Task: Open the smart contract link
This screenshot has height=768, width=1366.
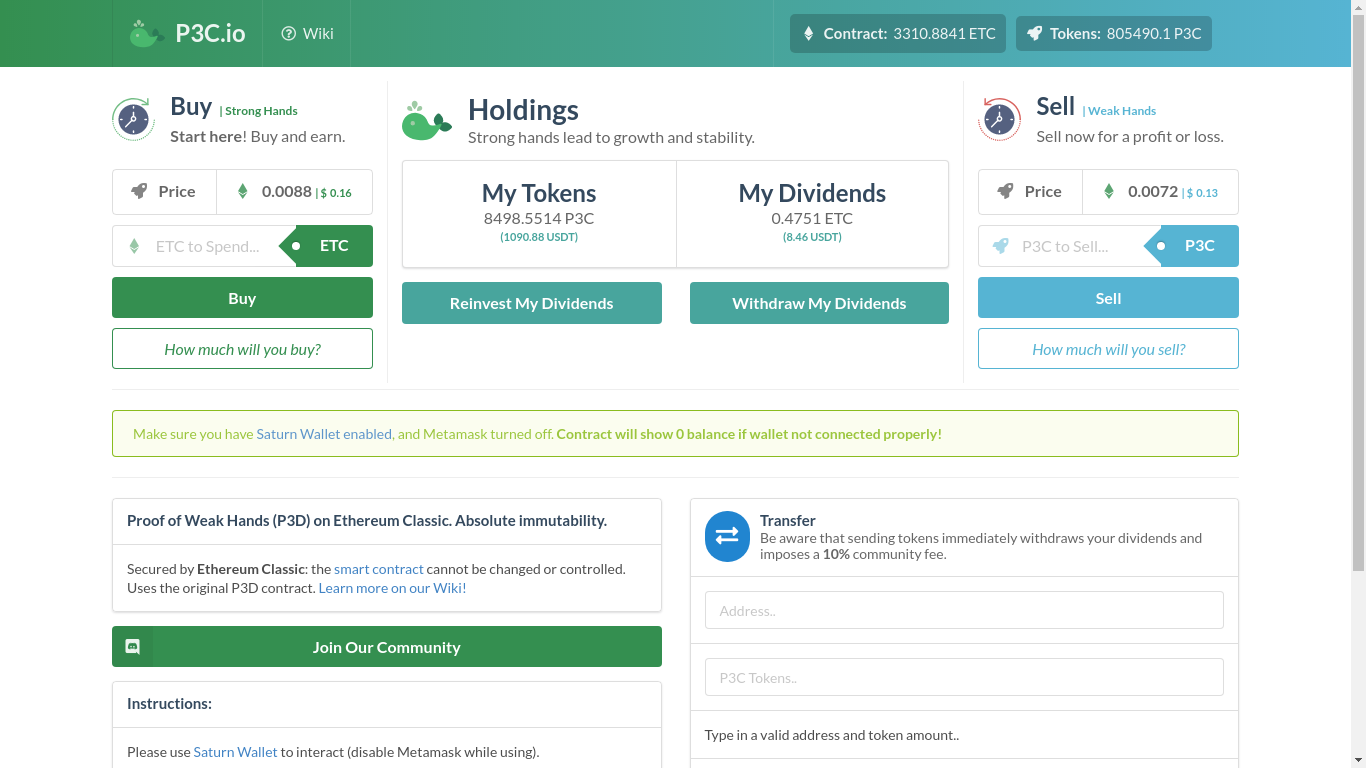Action: coord(379,569)
